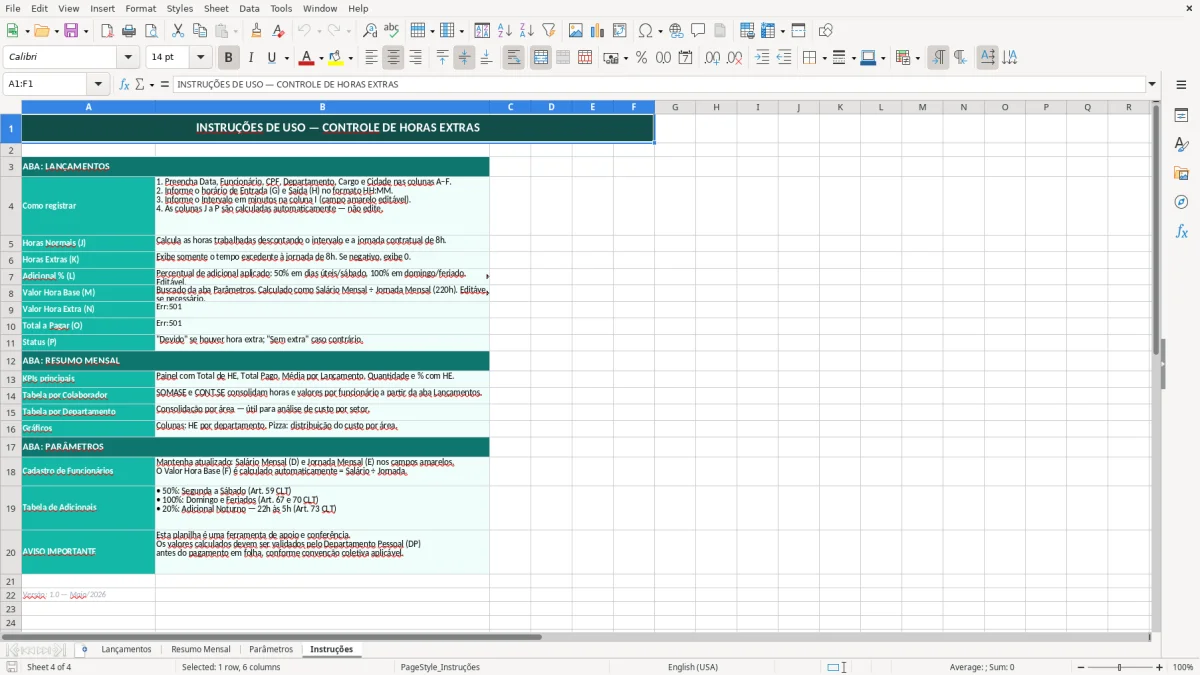Open Find & Replace

370,31
